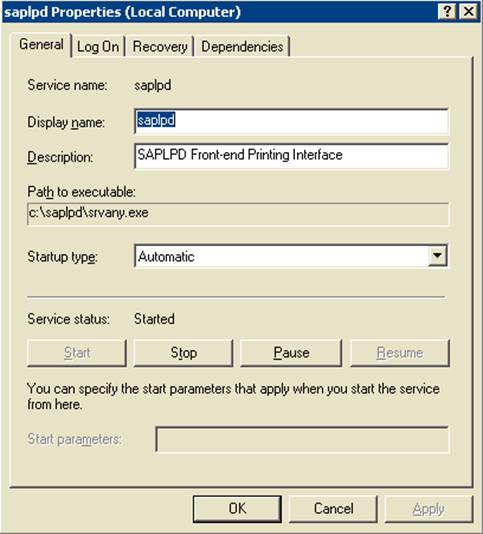Switch to the General tab
The height and width of the screenshot is (534, 483).
coord(41,45)
